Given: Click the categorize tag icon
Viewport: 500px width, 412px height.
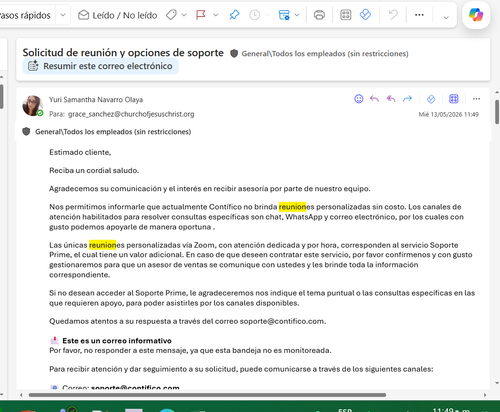Looking at the screenshot, I should [171, 15].
